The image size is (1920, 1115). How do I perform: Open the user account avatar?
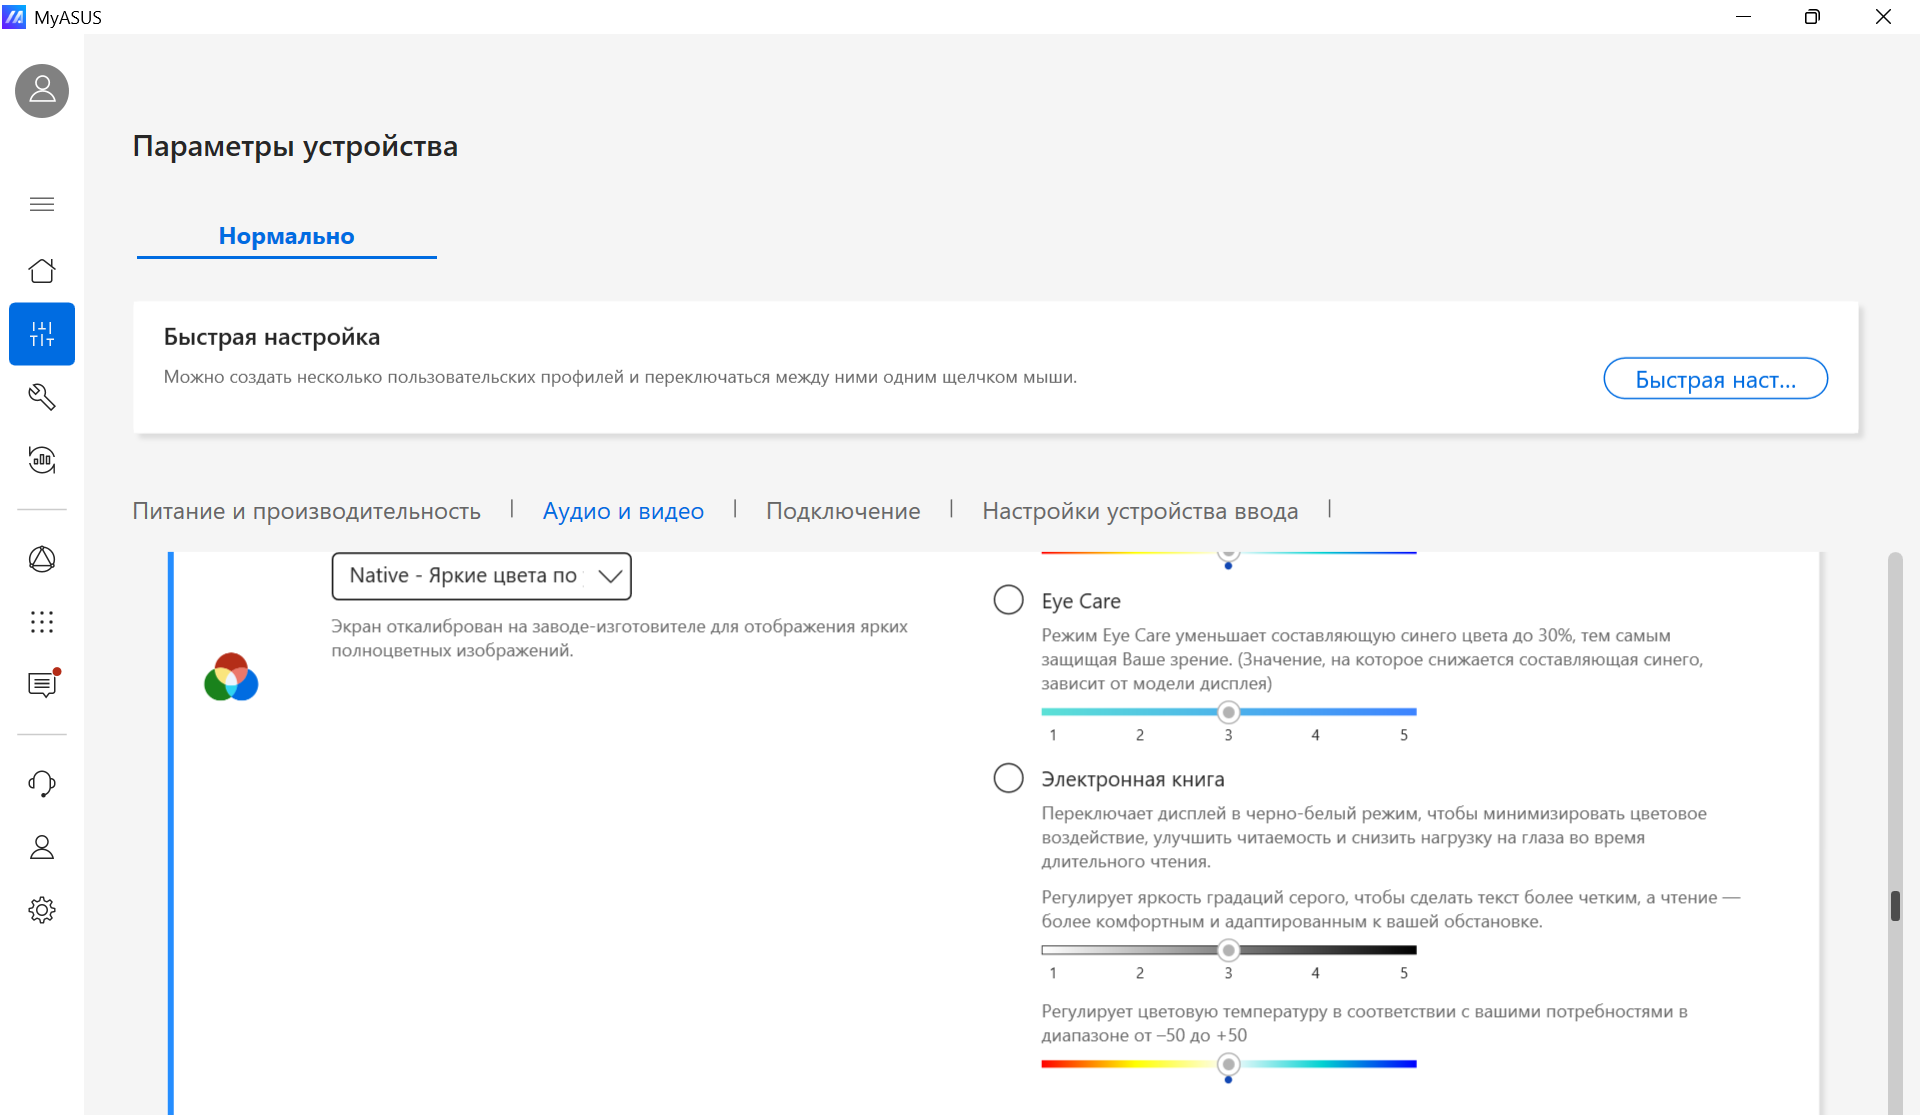click(x=42, y=91)
